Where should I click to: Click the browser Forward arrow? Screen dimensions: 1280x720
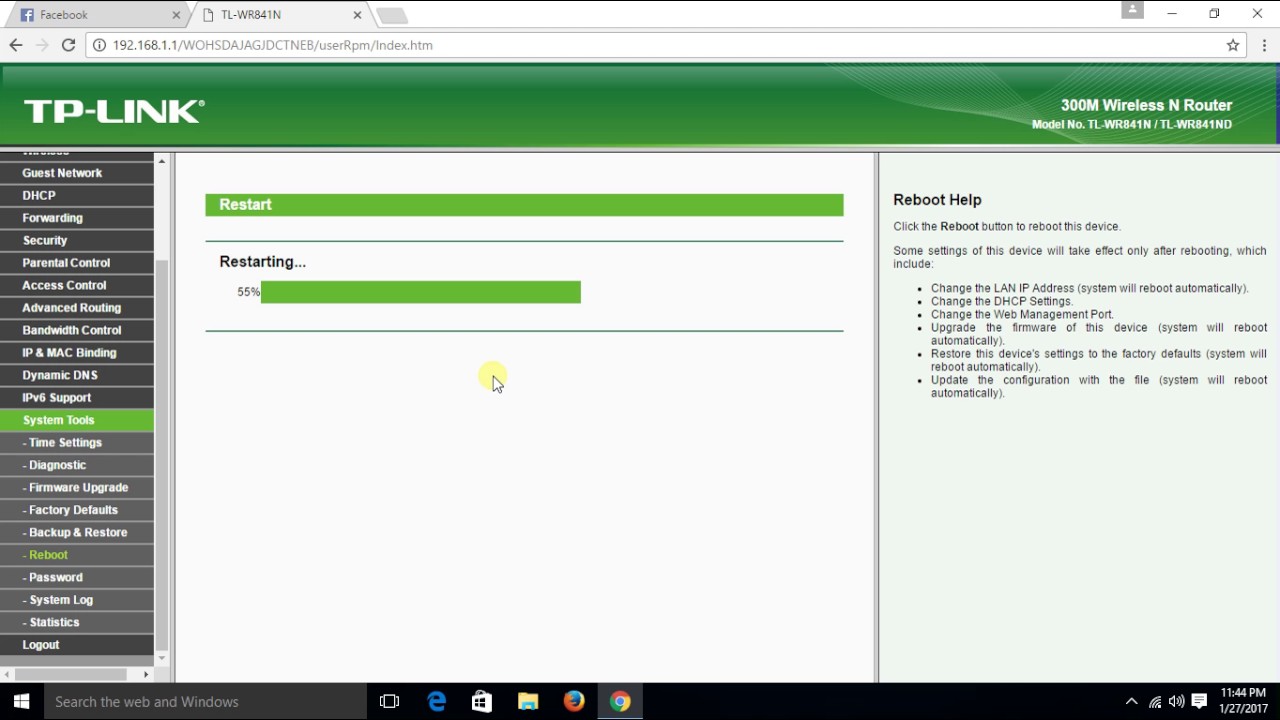[x=42, y=45]
